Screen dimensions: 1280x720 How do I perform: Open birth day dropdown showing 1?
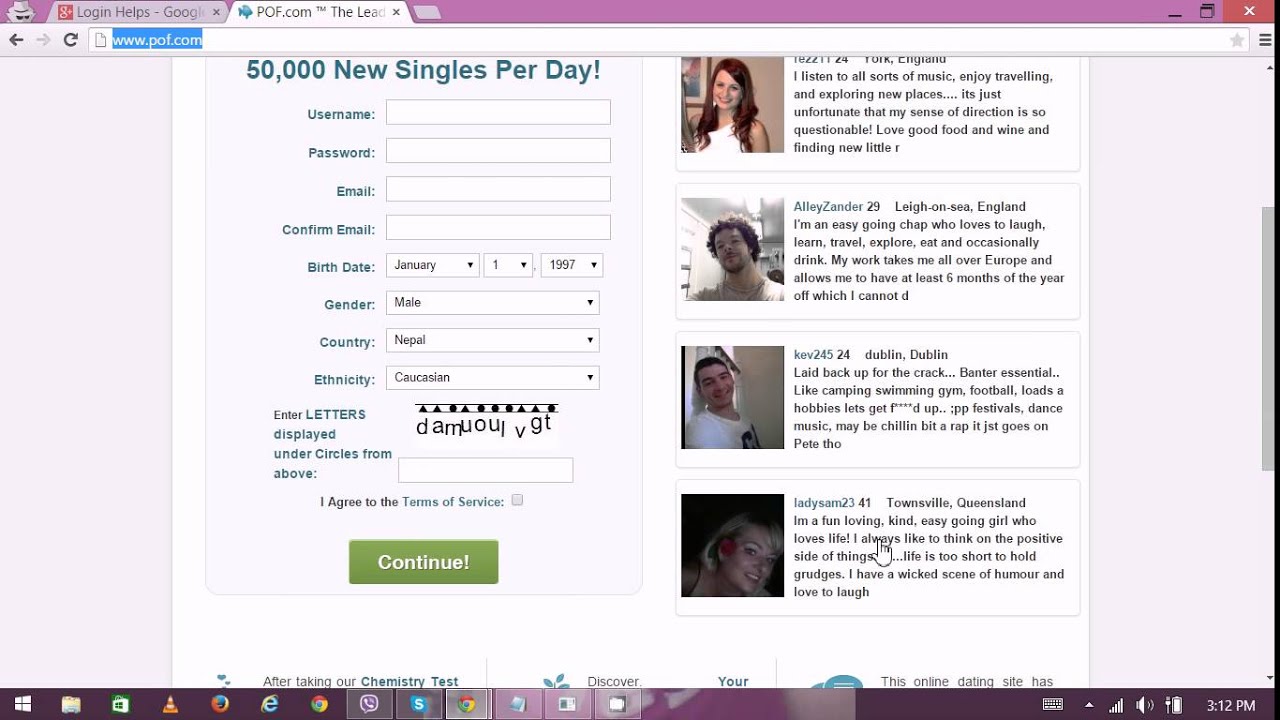pyautogui.click(x=508, y=265)
